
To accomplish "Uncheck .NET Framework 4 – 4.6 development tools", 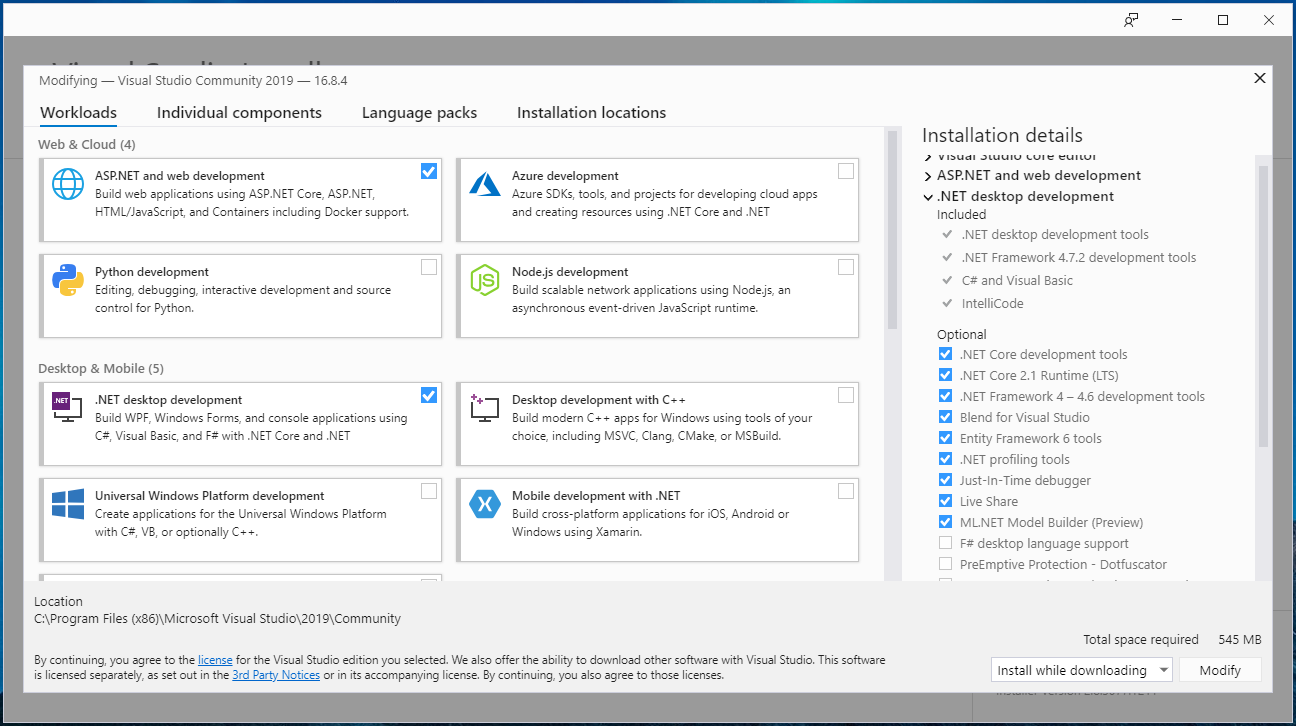I will coord(945,396).
